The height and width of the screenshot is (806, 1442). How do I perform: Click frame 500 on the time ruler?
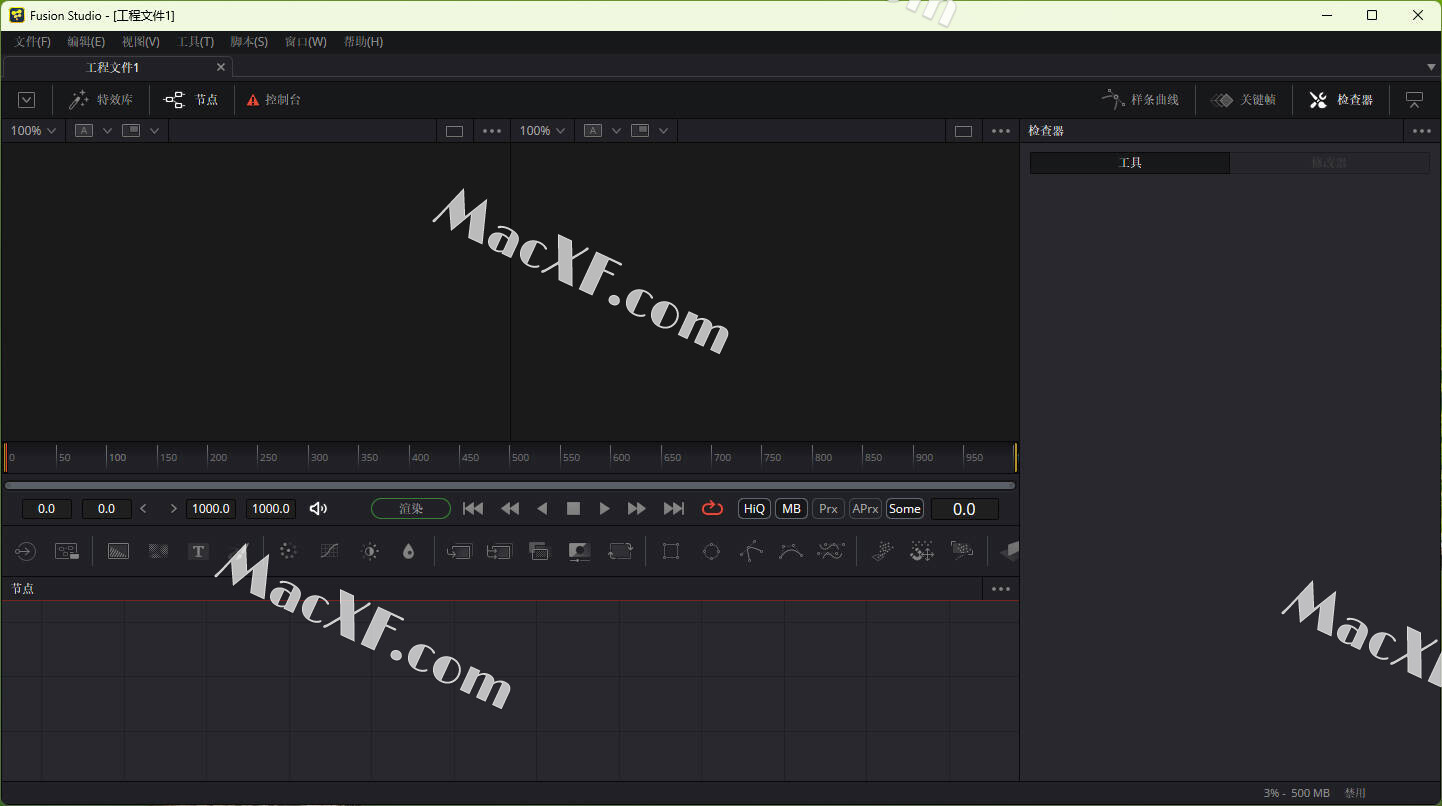coord(511,457)
